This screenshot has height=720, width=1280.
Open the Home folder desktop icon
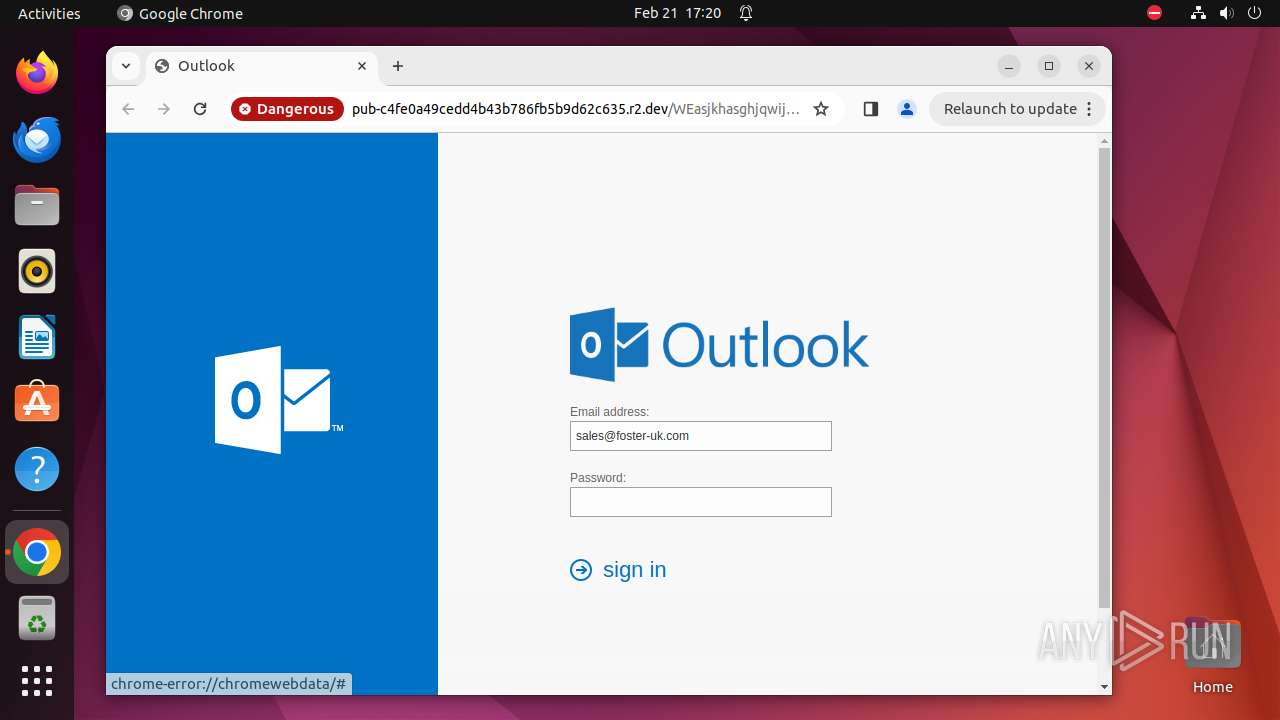click(x=1212, y=656)
